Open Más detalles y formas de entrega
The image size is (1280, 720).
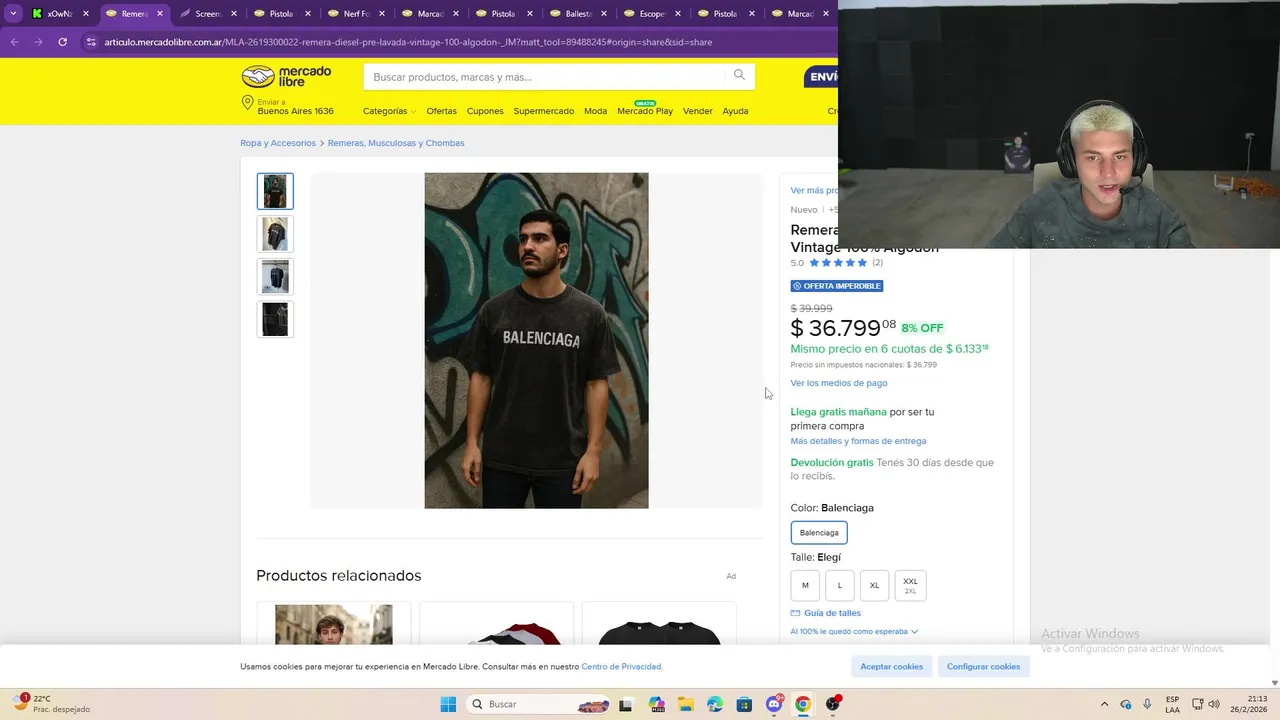pyautogui.click(x=858, y=441)
